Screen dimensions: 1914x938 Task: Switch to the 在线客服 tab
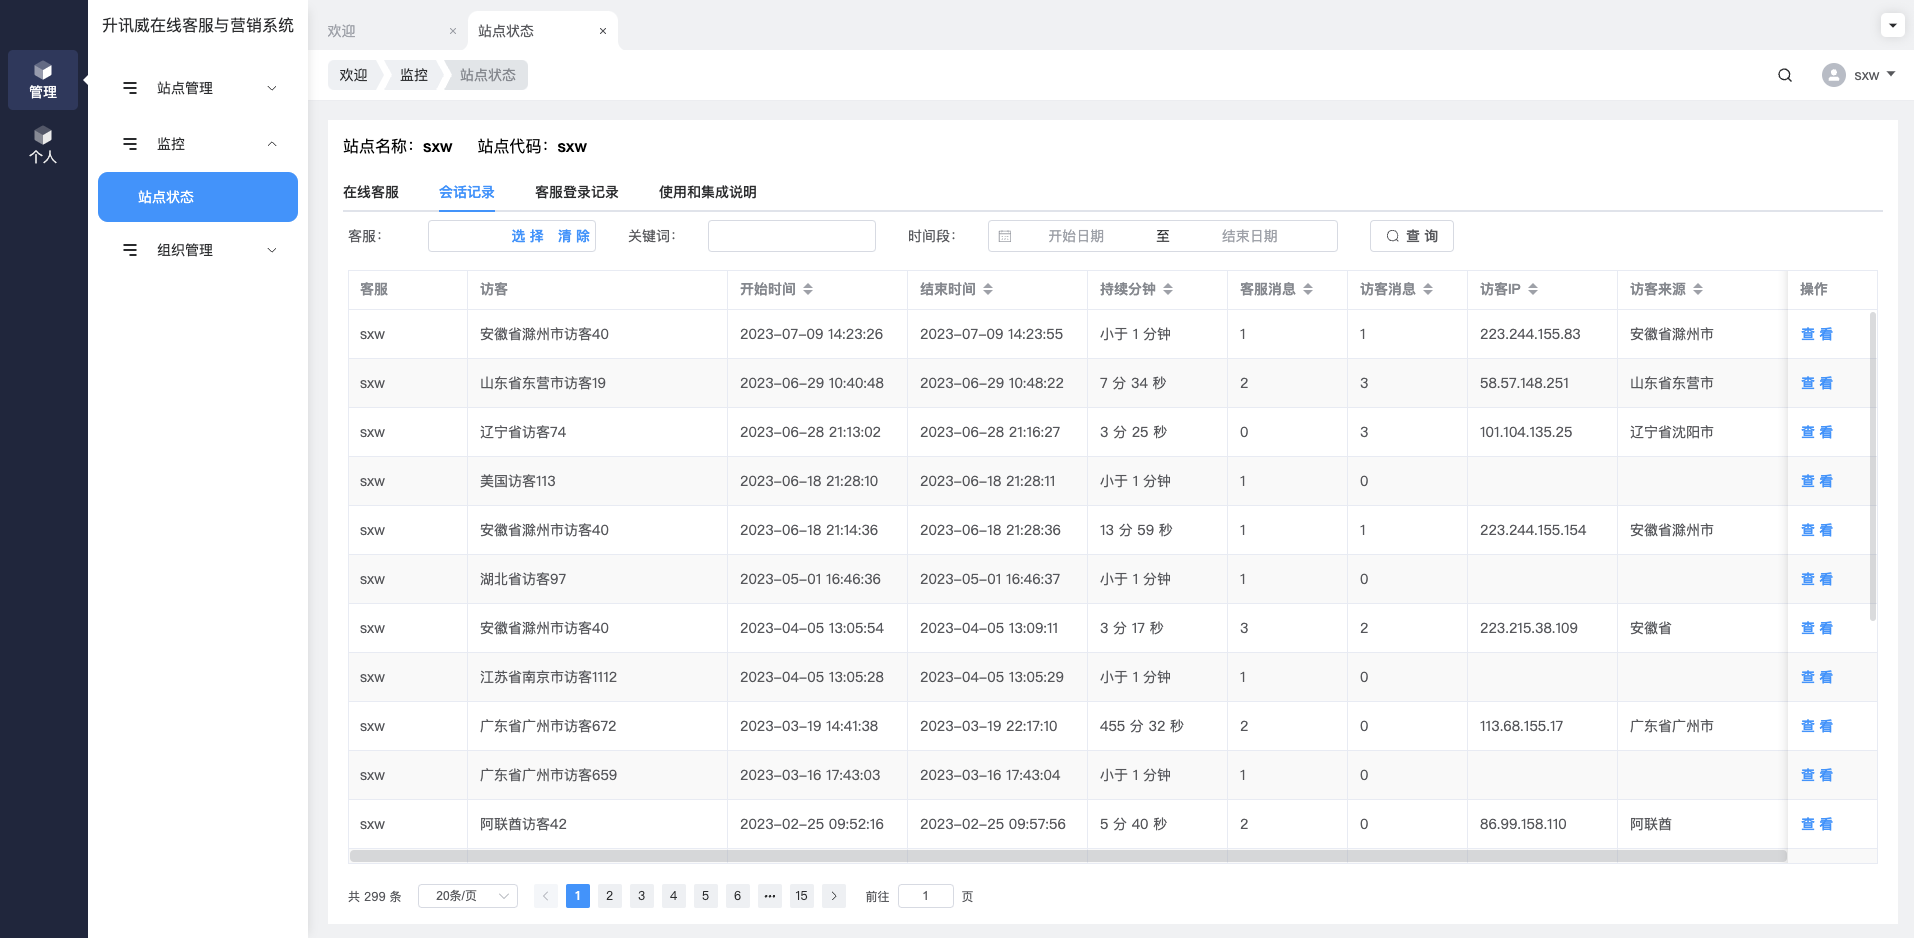(x=371, y=192)
